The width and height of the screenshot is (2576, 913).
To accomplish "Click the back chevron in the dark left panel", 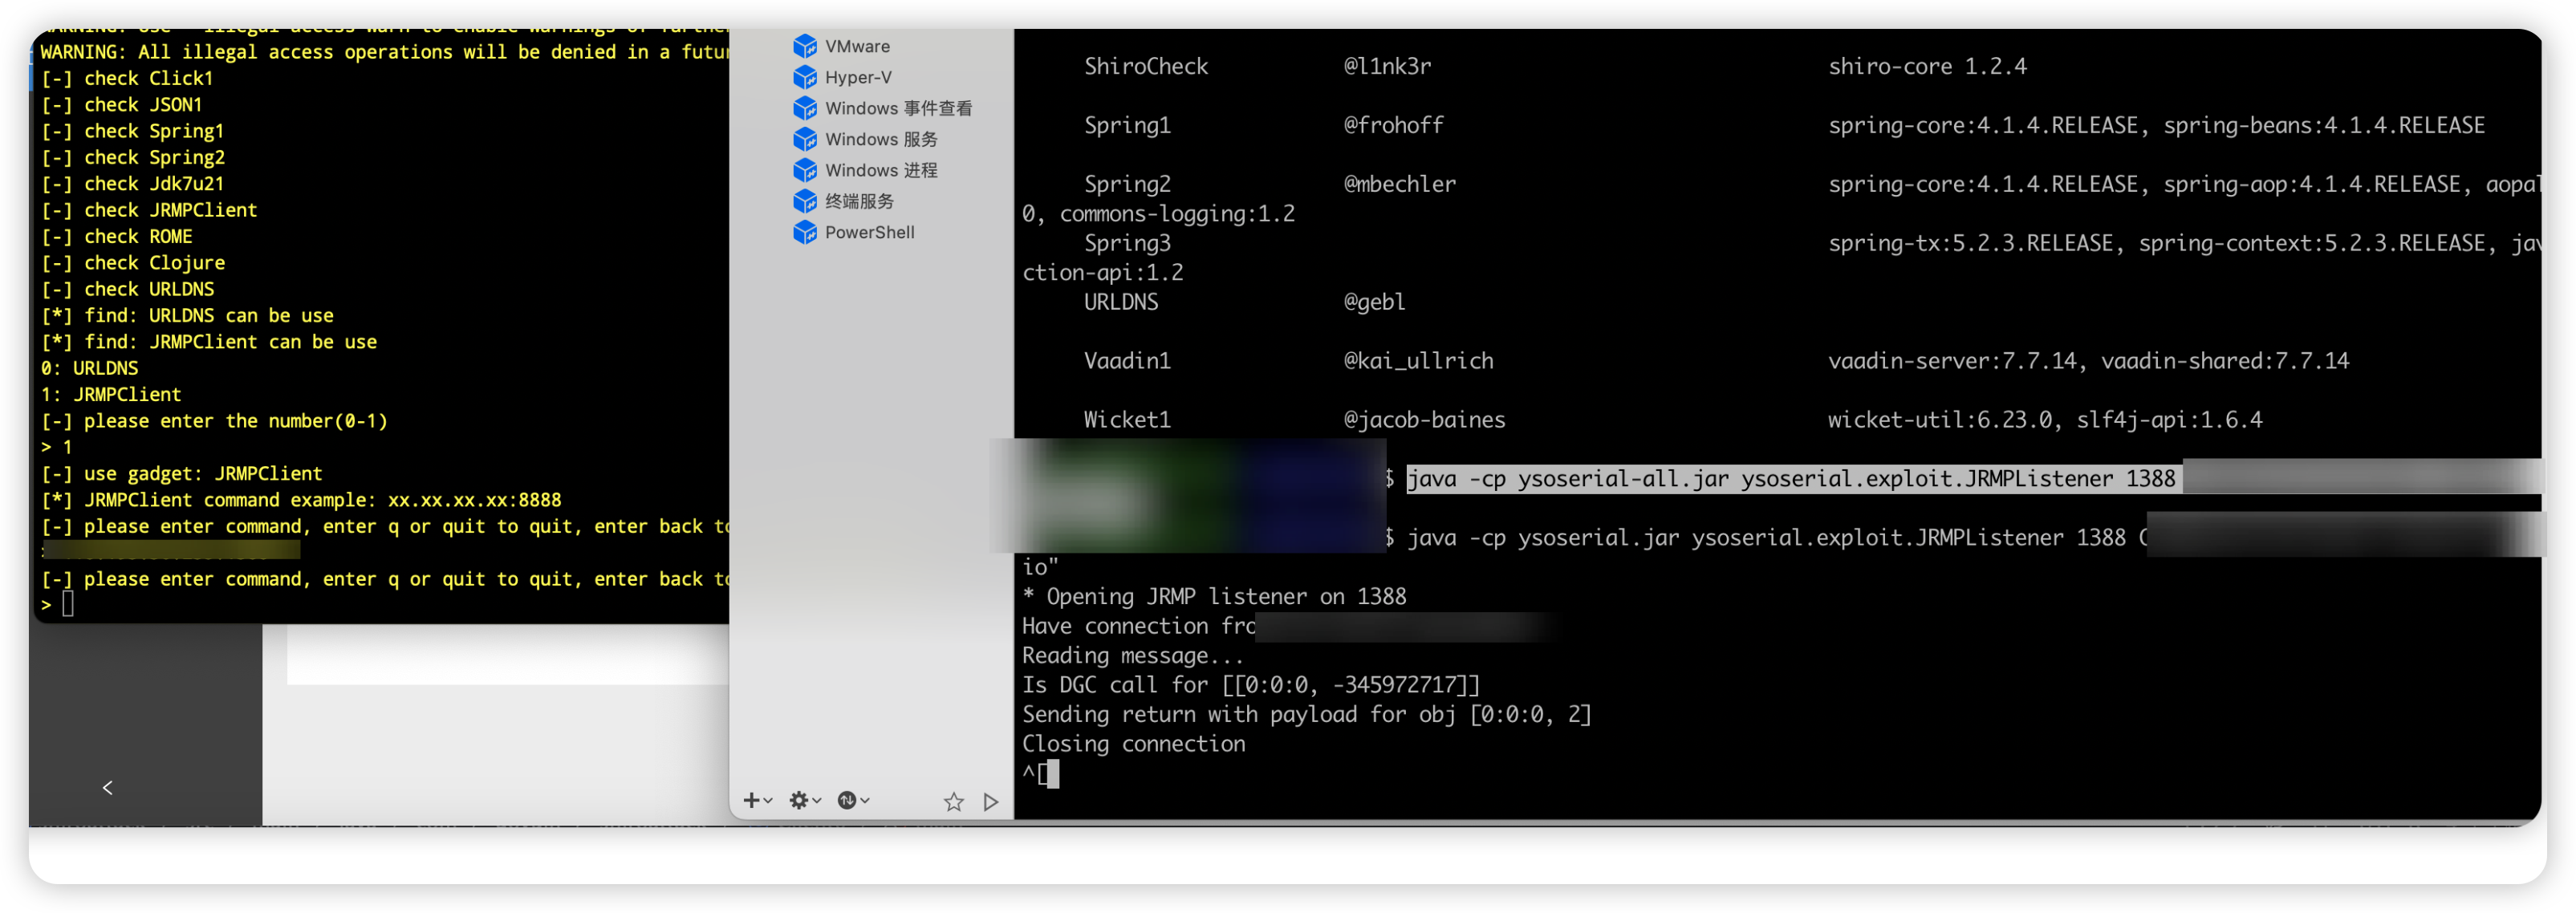I will tap(107, 788).
